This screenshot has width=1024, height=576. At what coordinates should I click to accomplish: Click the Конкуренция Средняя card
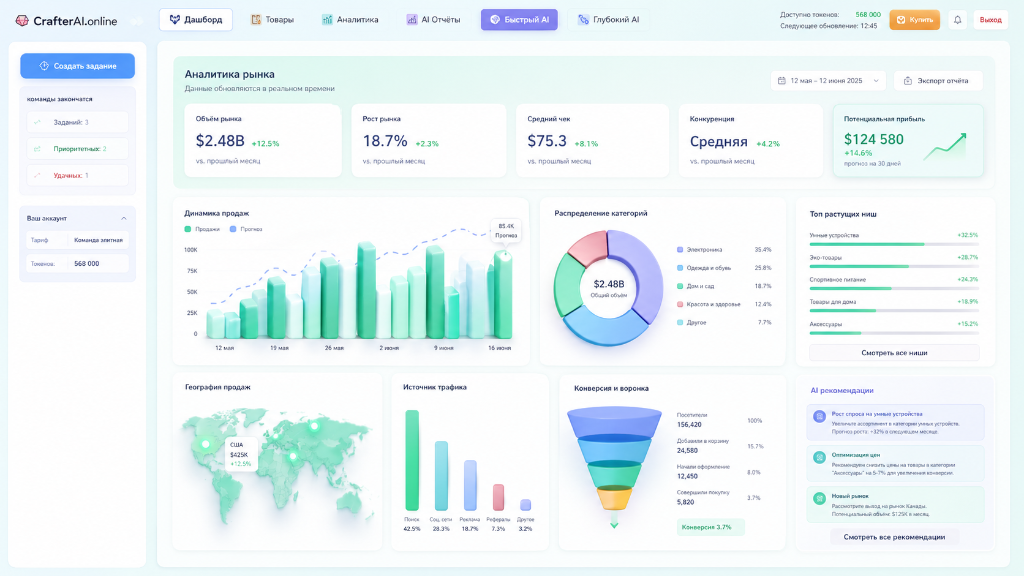click(x=751, y=140)
